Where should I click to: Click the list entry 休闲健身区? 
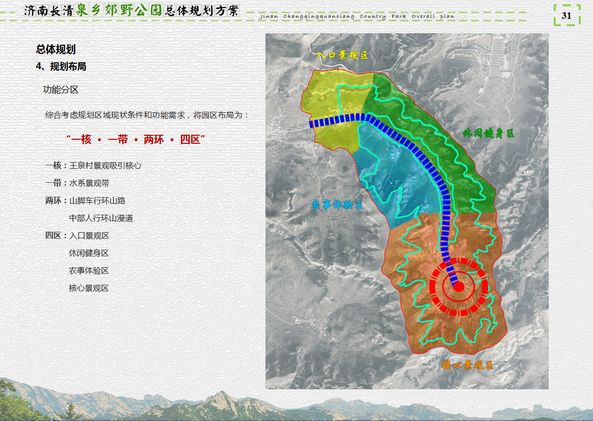pyautogui.click(x=88, y=253)
